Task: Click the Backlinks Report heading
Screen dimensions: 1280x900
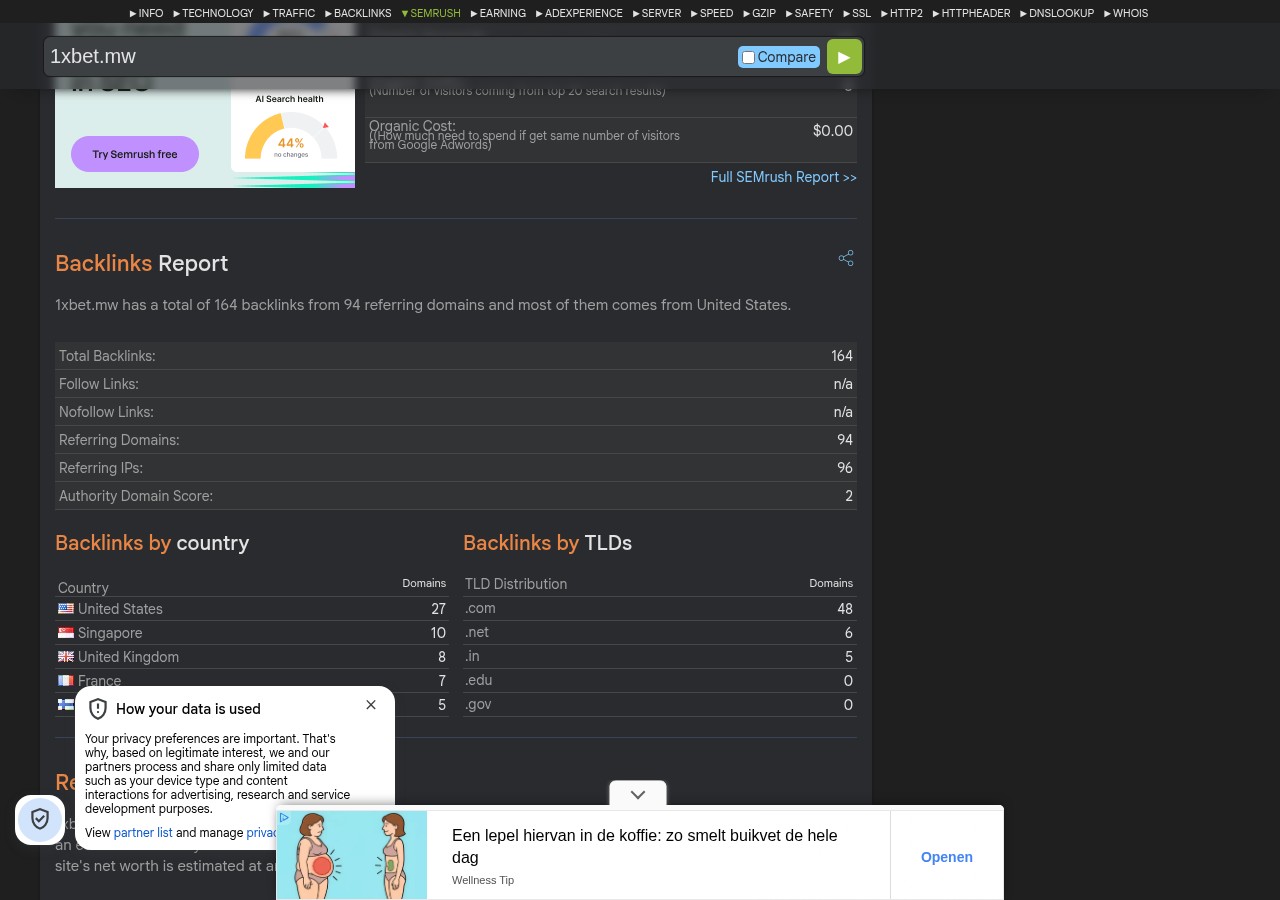Action: click(142, 263)
